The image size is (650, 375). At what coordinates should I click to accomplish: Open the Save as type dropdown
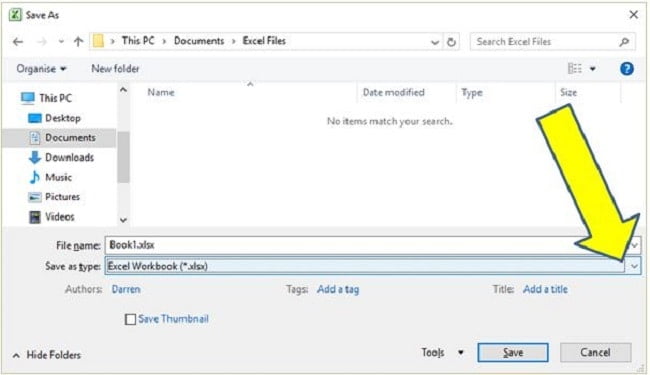tap(373, 266)
